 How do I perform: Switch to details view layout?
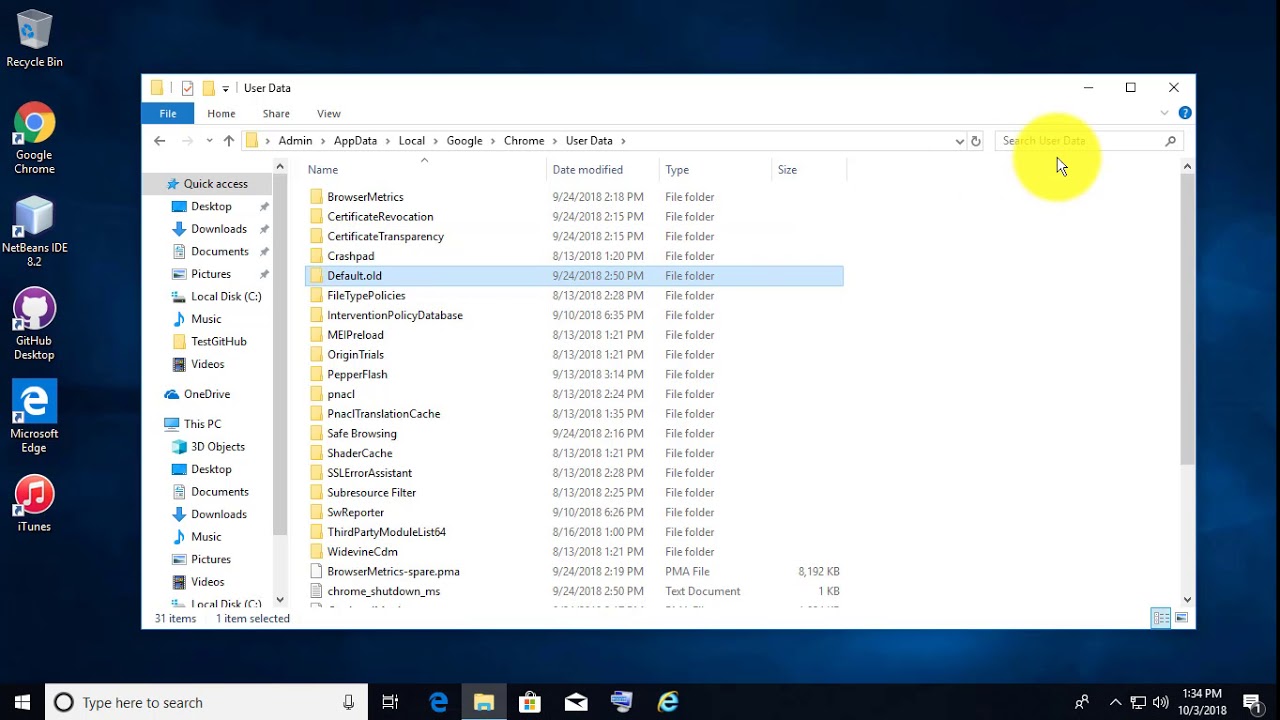pyautogui.click(x=1161, y=618)
